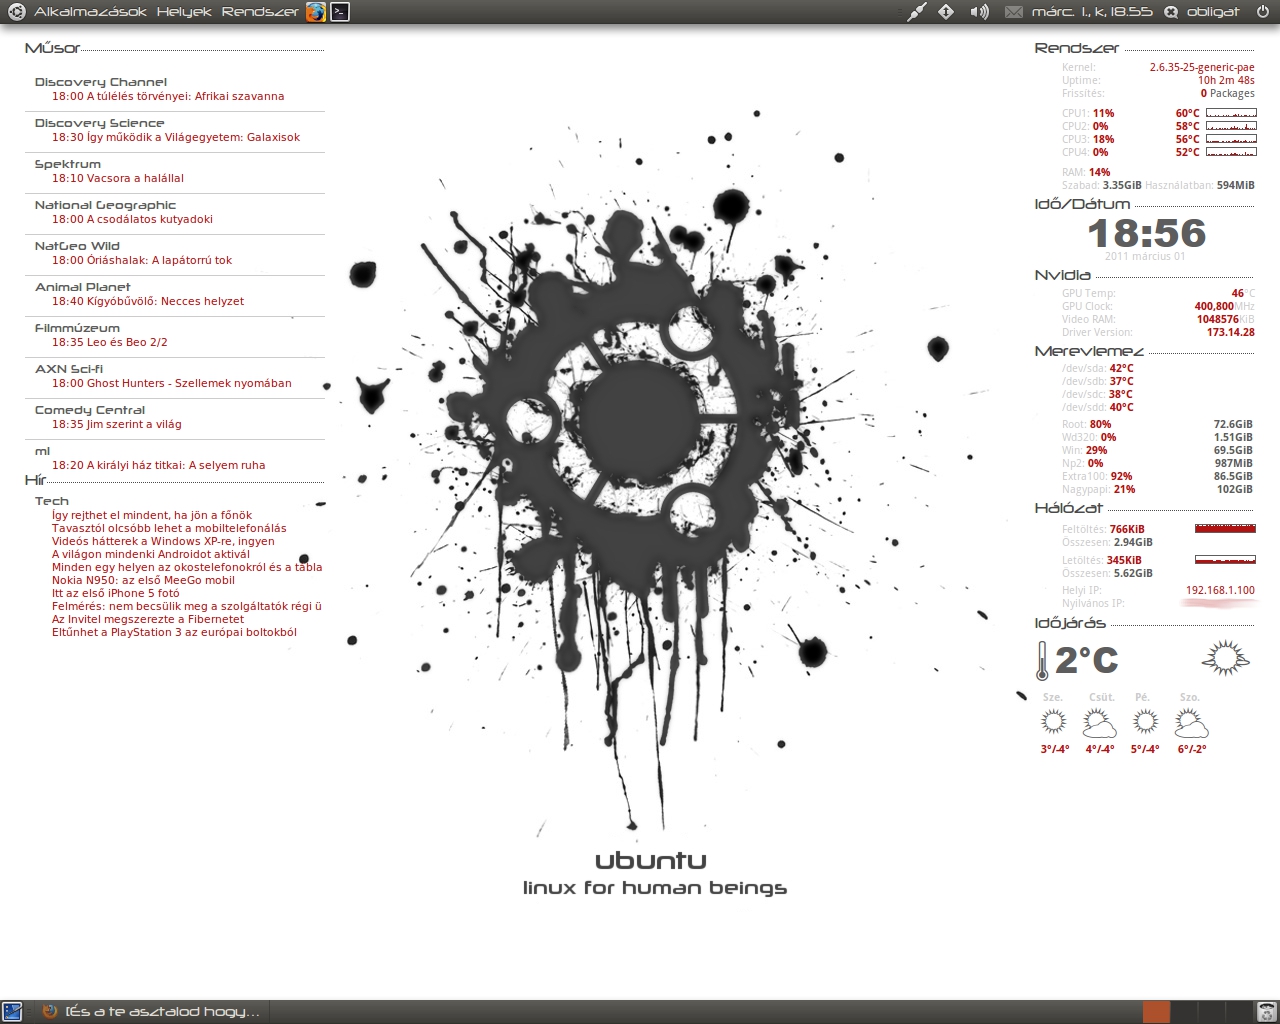Click the /dev/sda: 42°C temperature
This screenshot has width=1280, height=1024.
[1098, 368]
